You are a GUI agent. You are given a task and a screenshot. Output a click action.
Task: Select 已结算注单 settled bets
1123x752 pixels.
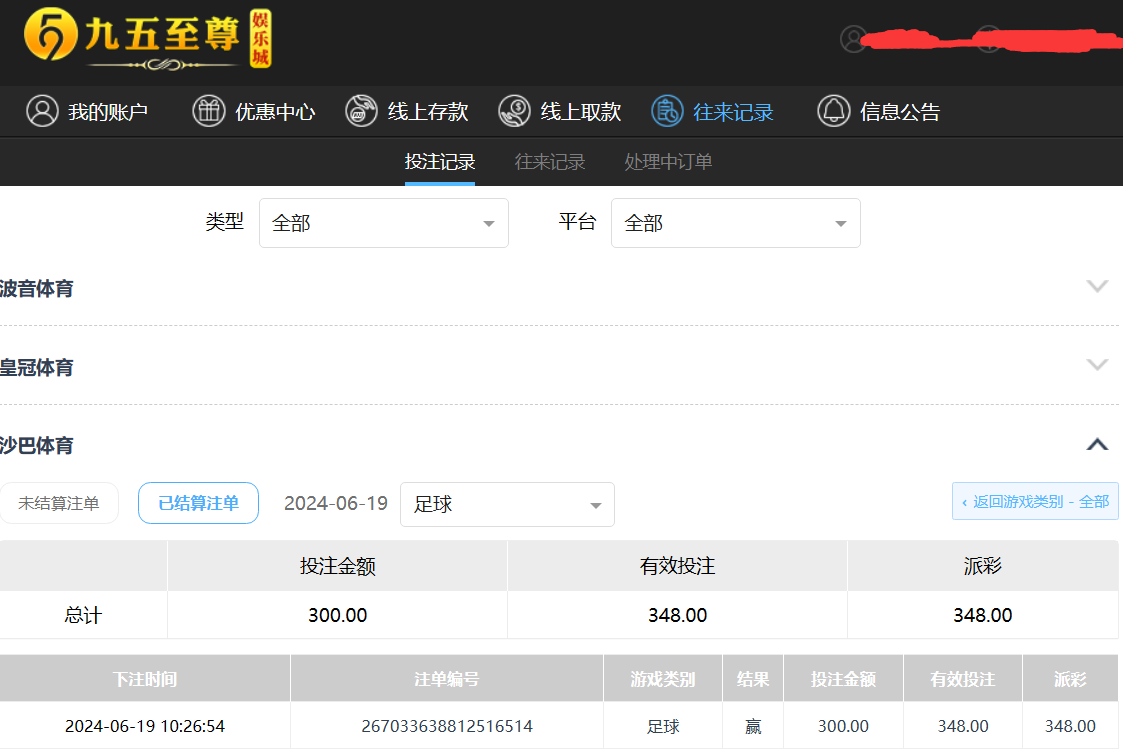point(198,503)
